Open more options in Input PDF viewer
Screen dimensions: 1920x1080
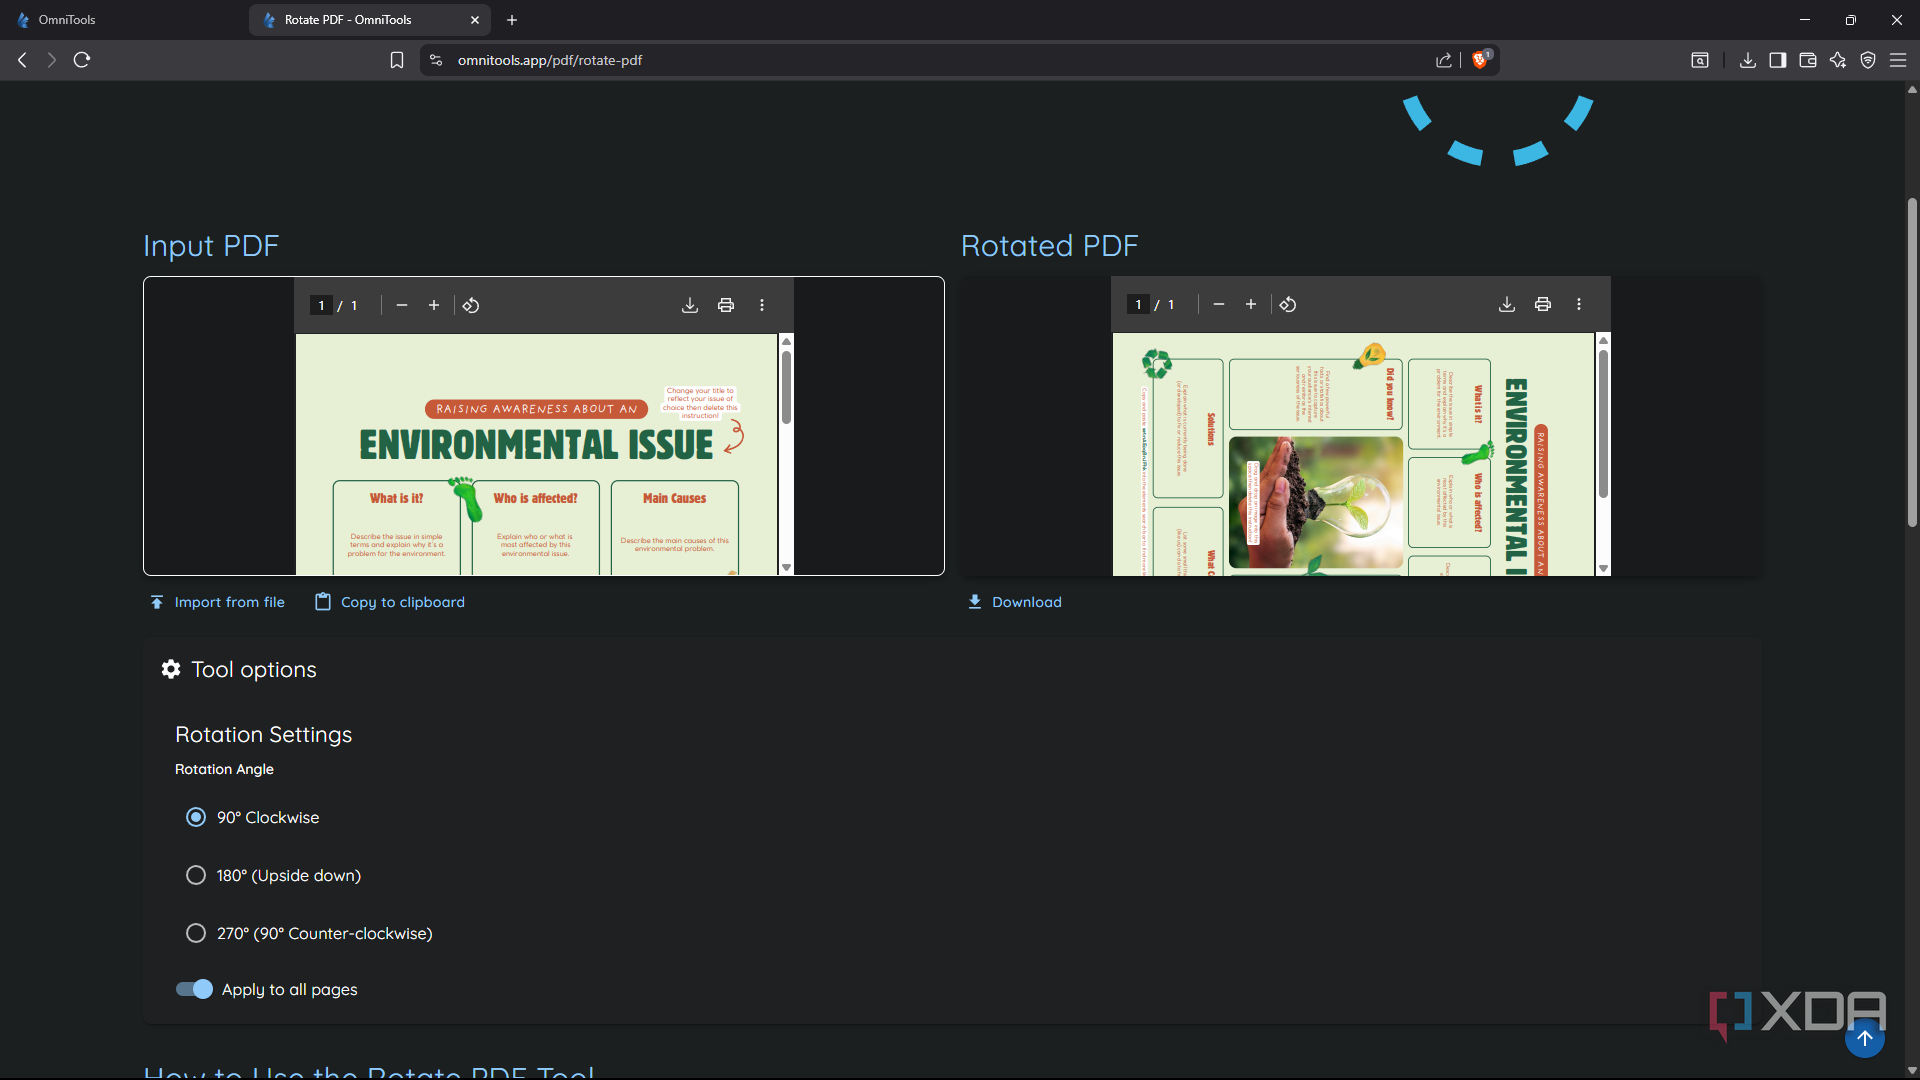pos(762,305)
